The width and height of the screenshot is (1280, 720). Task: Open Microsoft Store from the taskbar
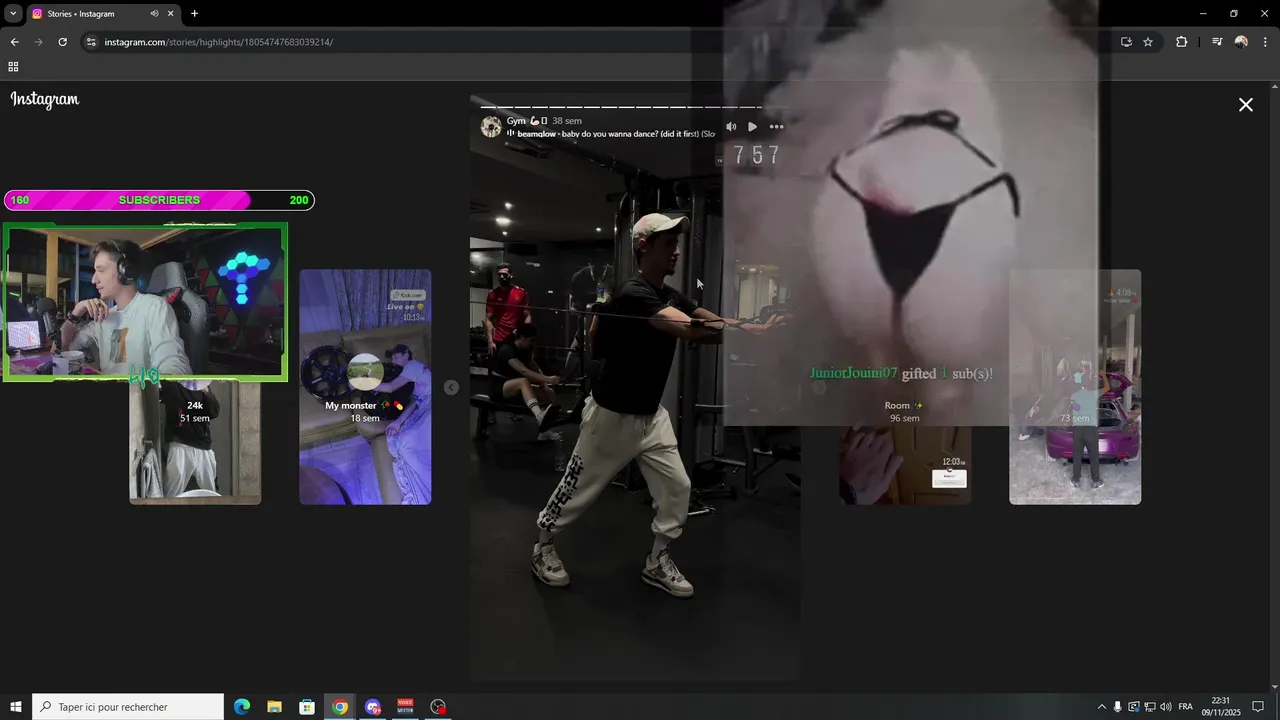[x=307, y=707]
